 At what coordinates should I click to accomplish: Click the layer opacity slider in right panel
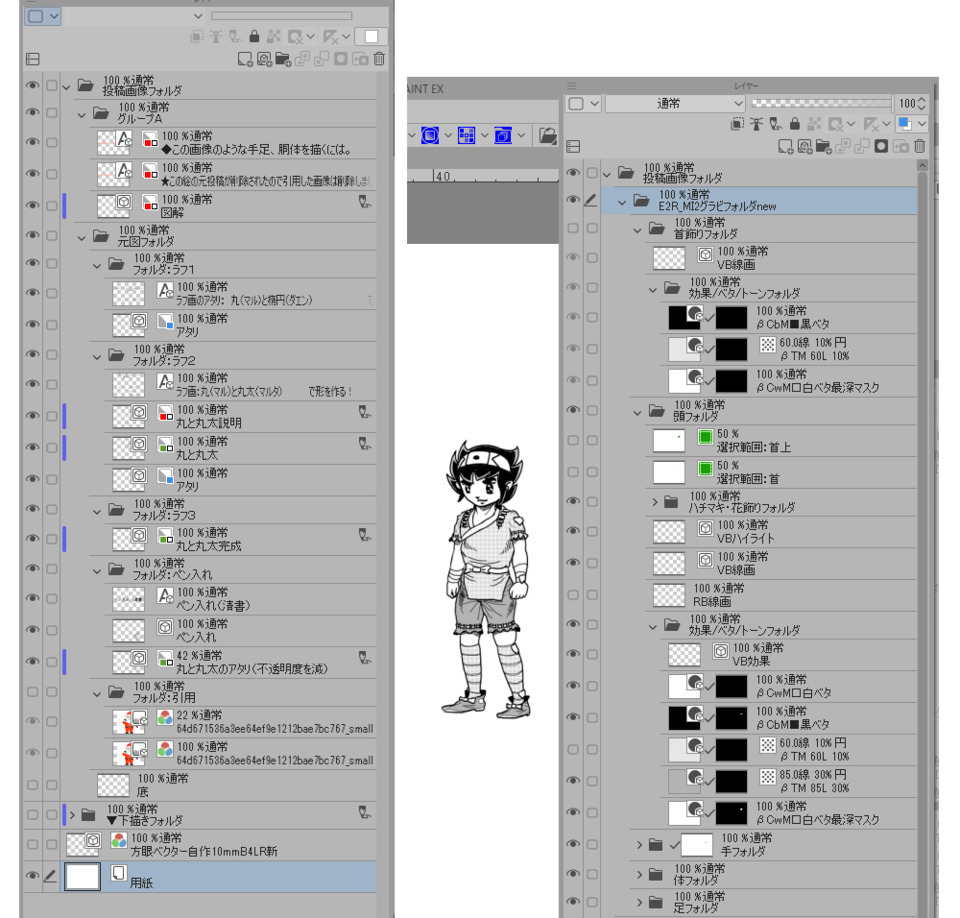tap(820, 103)
